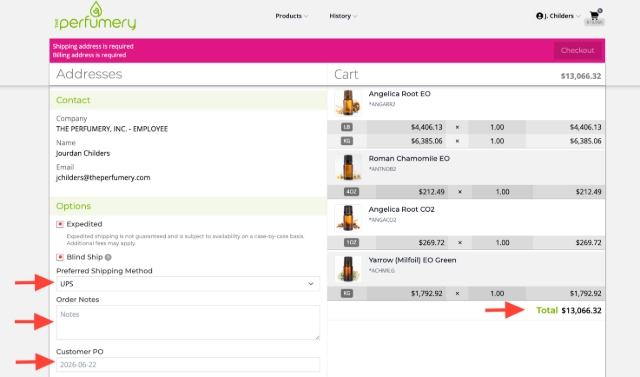Expand the History menu
Viewport: 640px width, 377px height.
click(343, 16)
